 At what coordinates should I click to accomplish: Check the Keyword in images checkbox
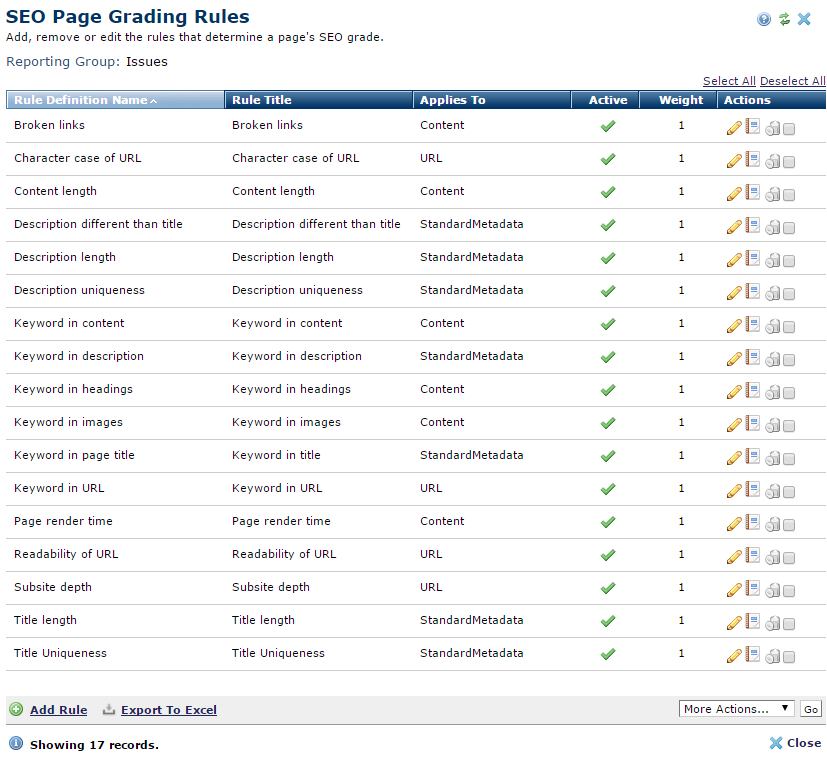pyautogui.click(x=788, y=426)
